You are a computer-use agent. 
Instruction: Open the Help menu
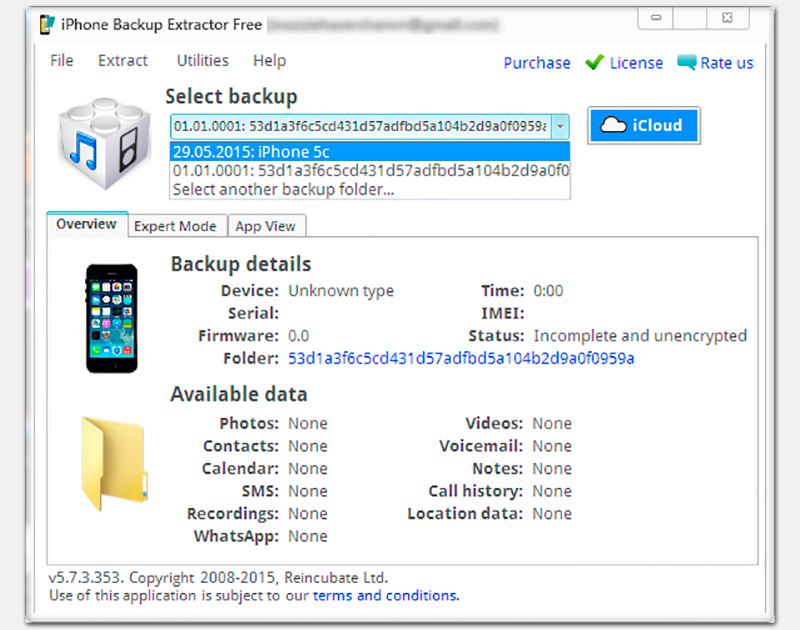tap(269, 61)
